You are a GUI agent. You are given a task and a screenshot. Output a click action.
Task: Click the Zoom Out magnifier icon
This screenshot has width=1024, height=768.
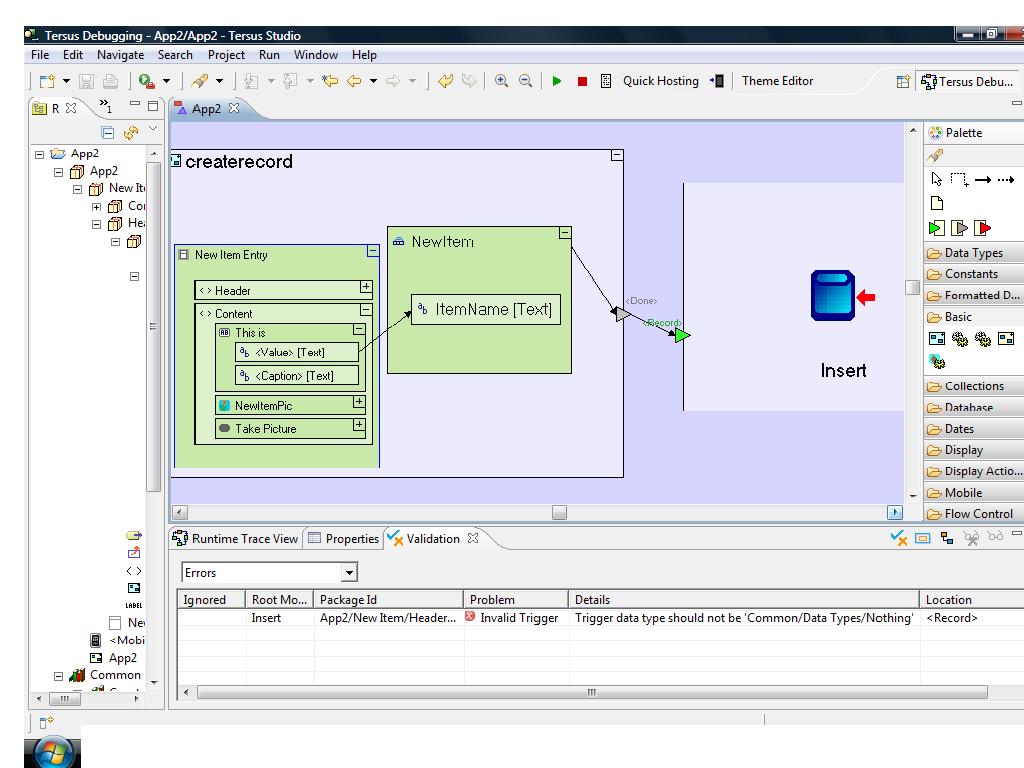click(524, 82)
